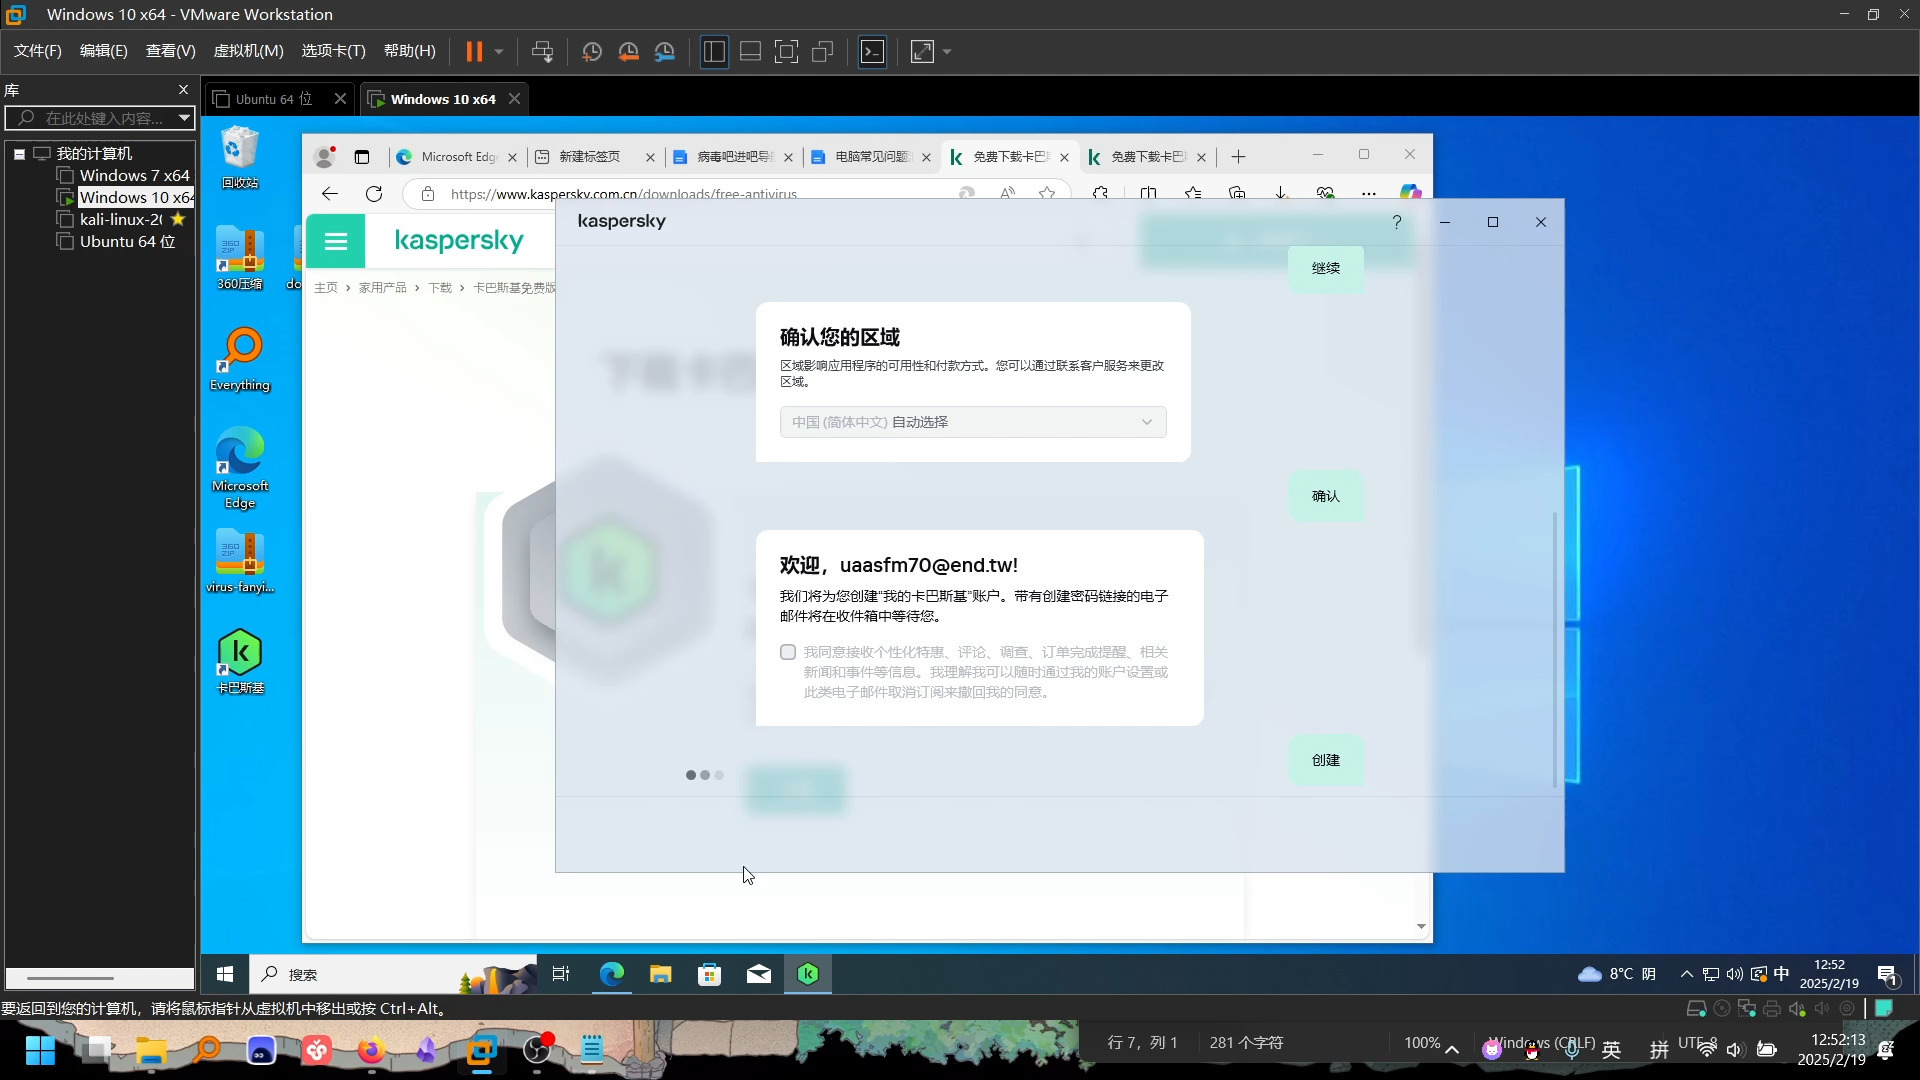The image size is (1920, 1080).
Task: Open VMware console view icon
Action: (x=872, y=51)
